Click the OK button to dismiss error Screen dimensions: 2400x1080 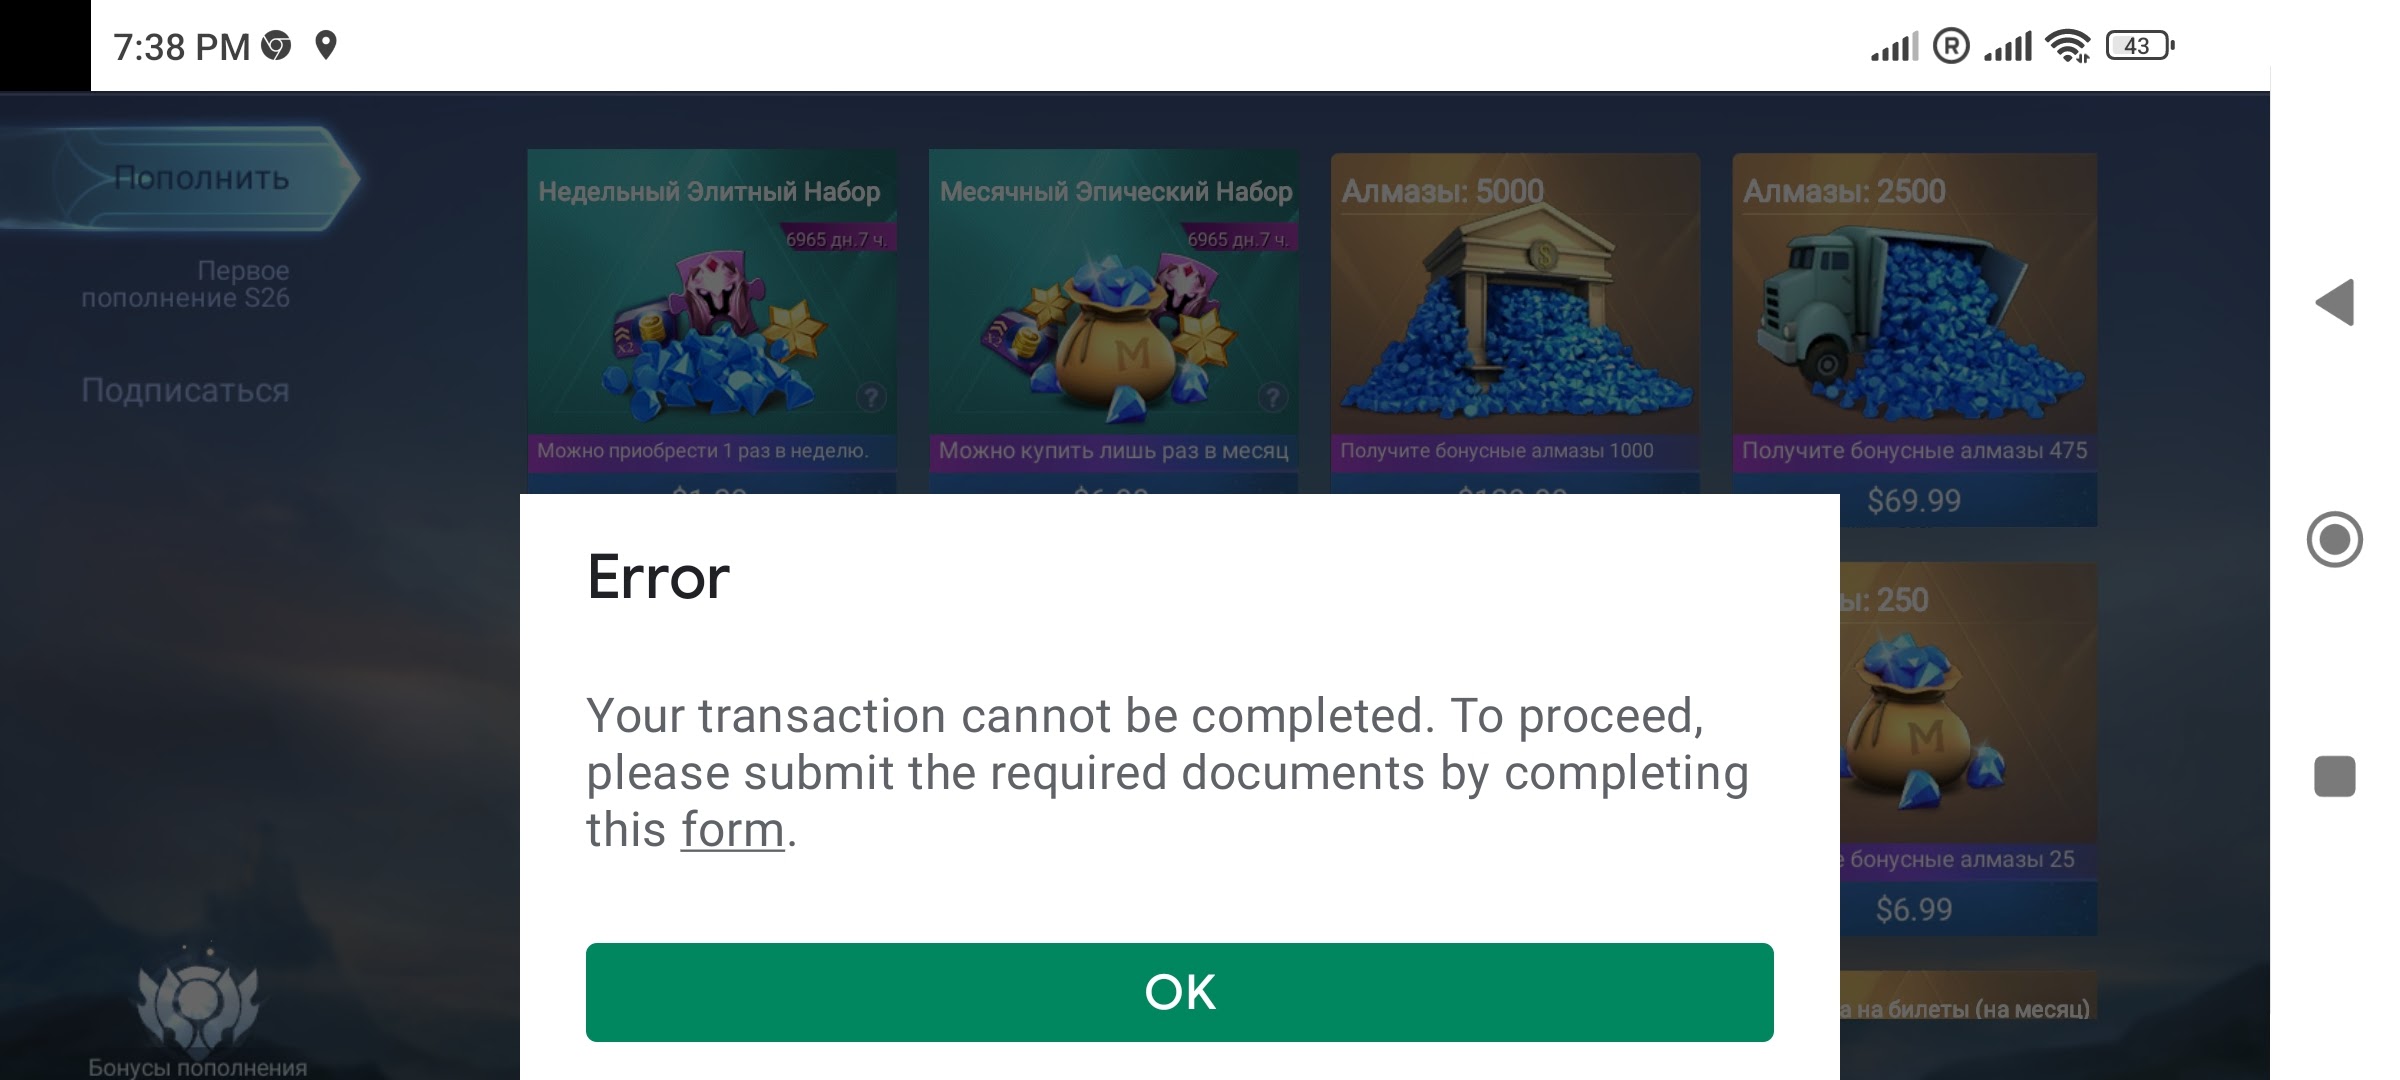[x=1180, y=993]
